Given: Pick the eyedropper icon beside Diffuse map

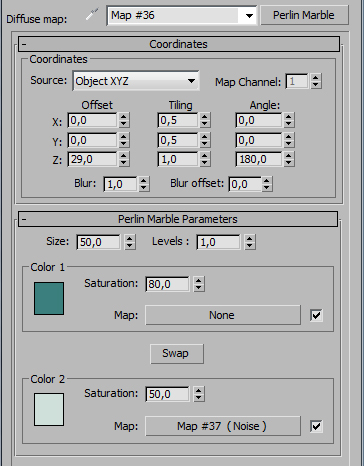Looking at the screenshot, I should tap(92, 14).
